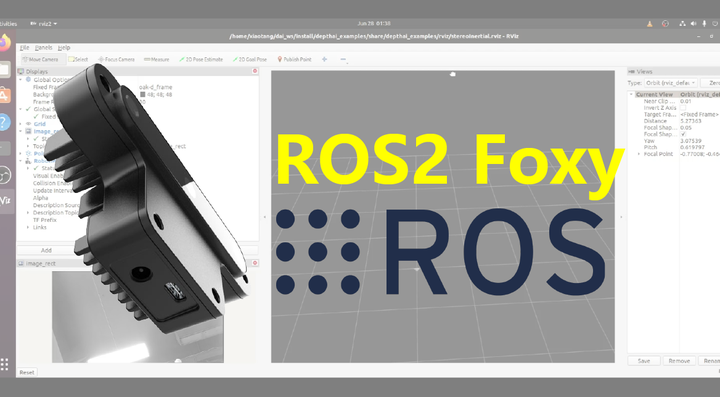This screenshot has width=720, height=397.
Task: Select the Yaw value 3.07539
Action: point(691,141)
